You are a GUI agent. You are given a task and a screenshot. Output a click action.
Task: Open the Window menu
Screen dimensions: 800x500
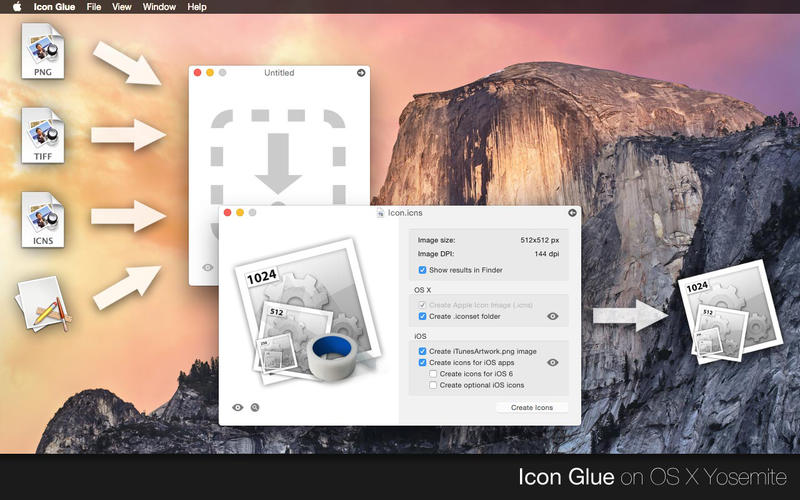point(159,7)
